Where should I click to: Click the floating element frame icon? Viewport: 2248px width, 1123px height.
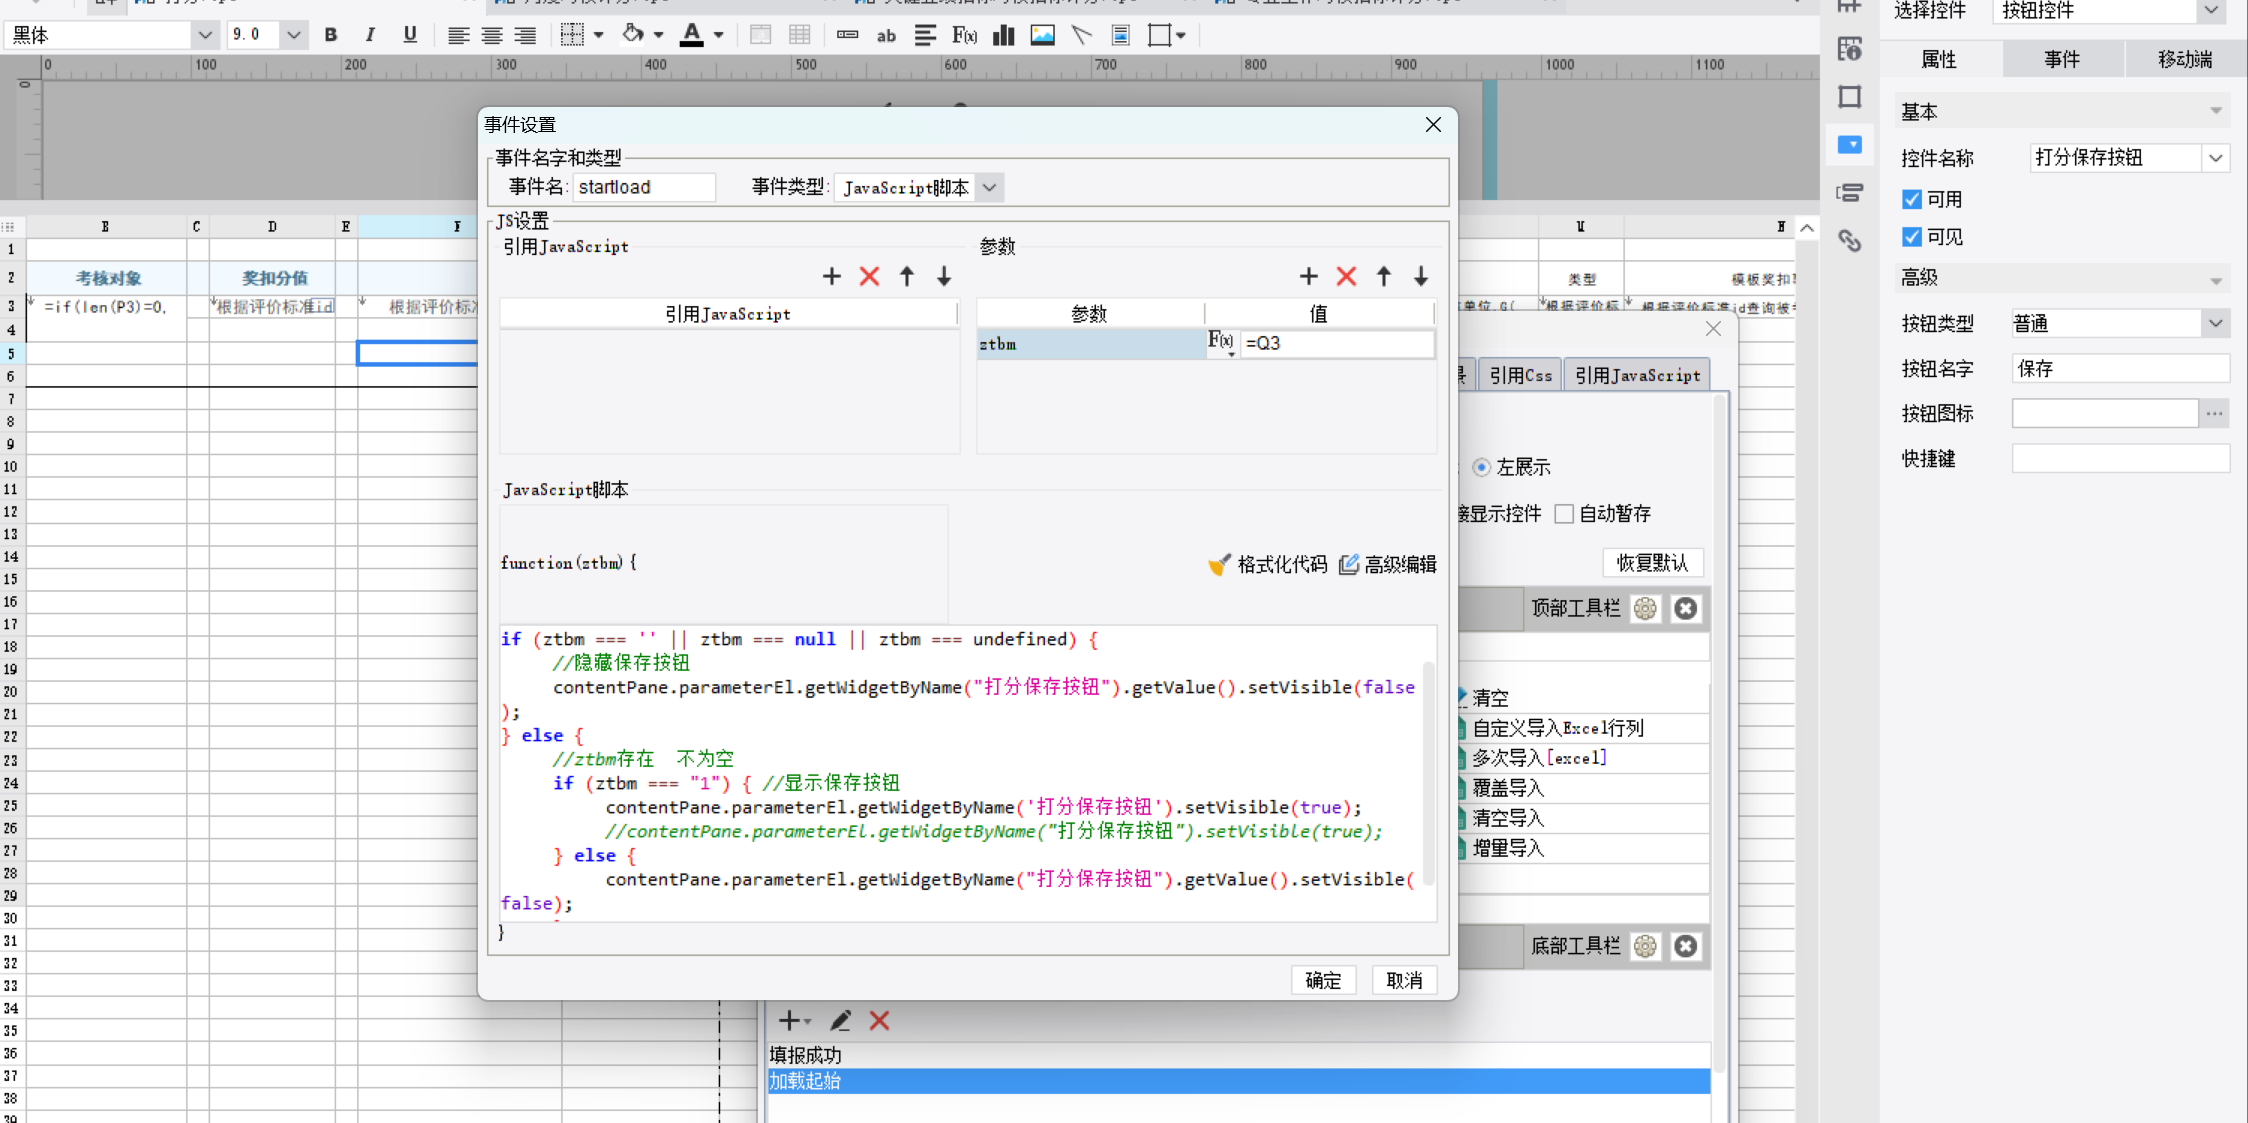(1159, 35)
